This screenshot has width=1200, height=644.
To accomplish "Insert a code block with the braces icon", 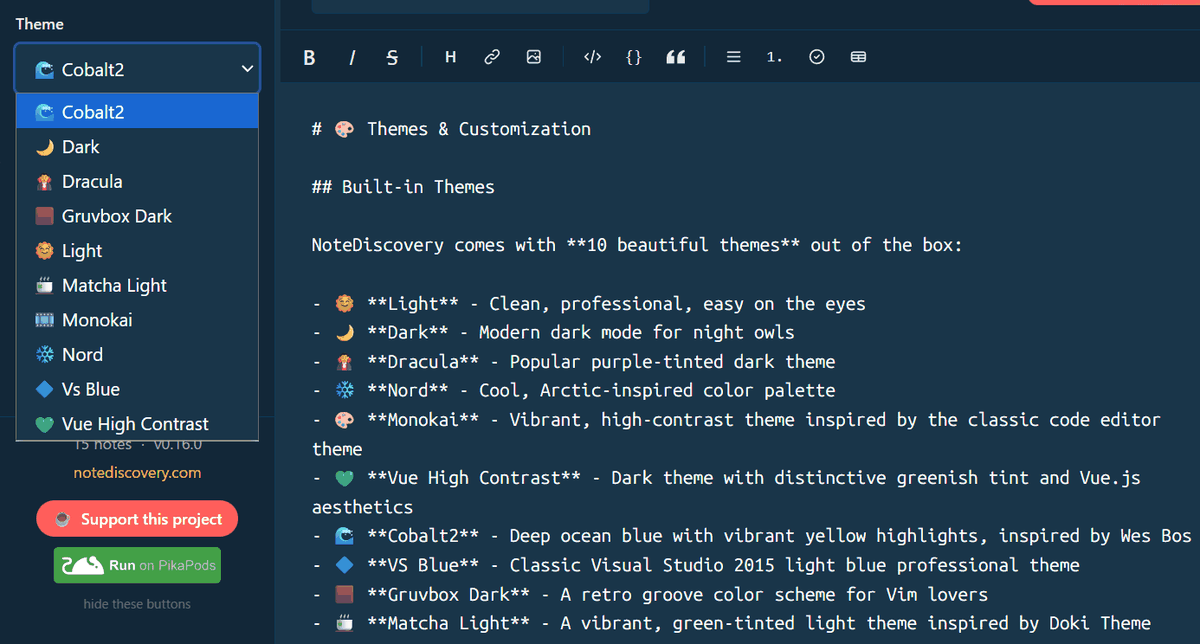I will (x=633, y=58).
